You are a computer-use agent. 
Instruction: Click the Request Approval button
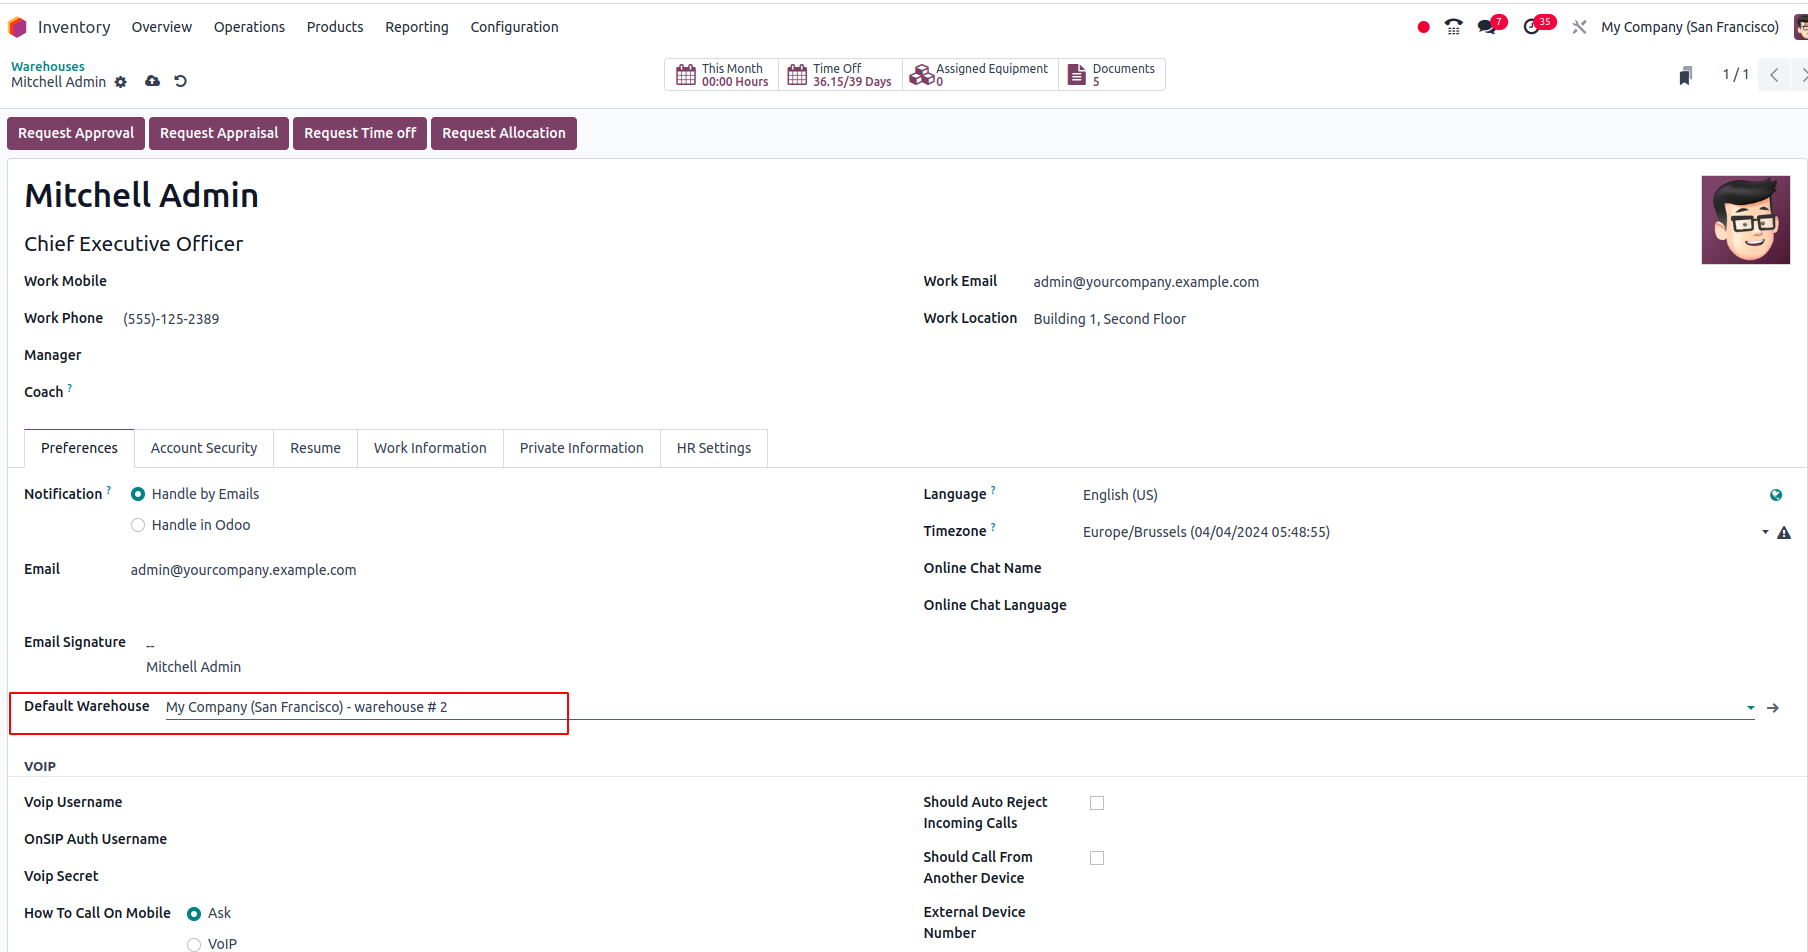(76, 133)
